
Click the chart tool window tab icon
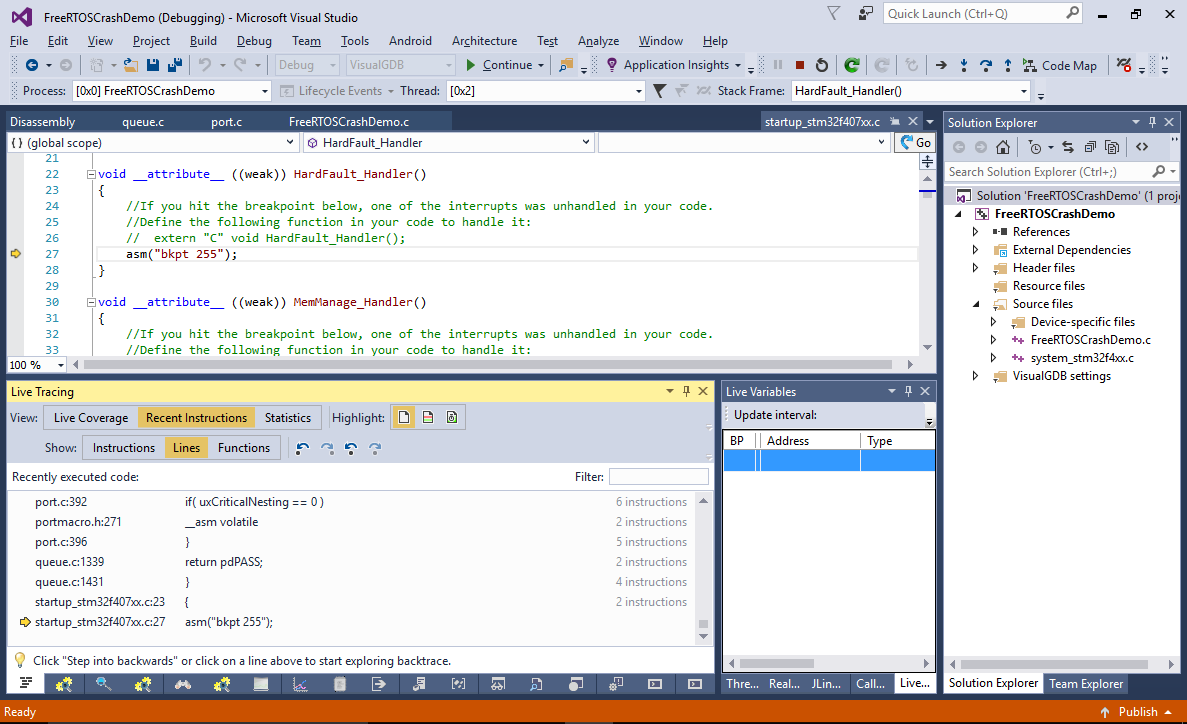(301, 684)
